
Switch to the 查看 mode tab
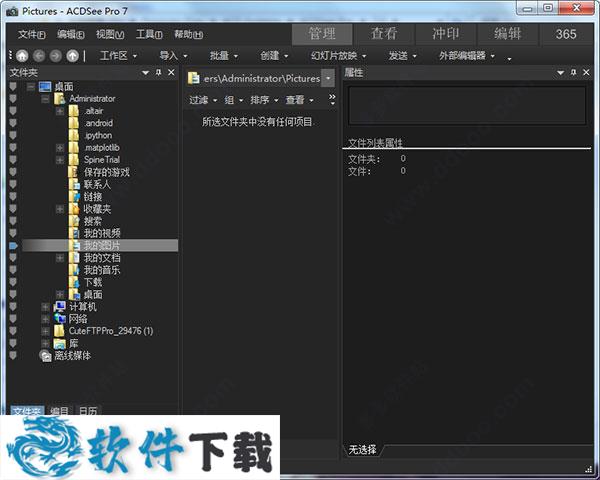[384, 34]
